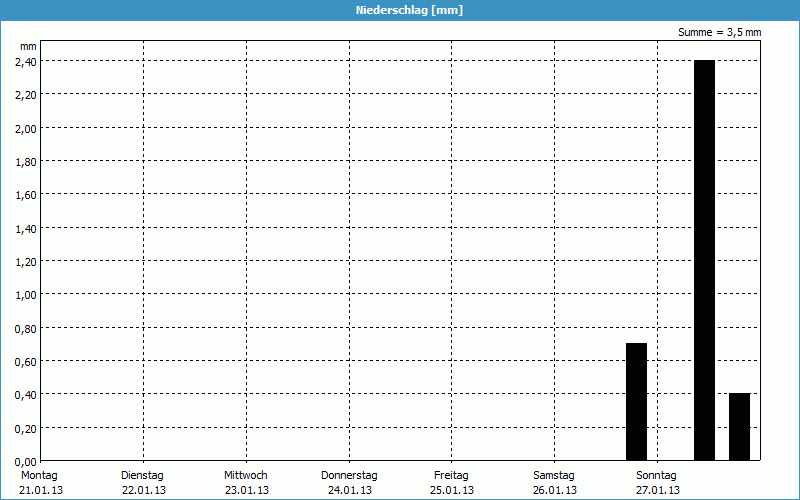Click the Niederschlag [mm] chart title
This screenshot has width=800, height=500.
click(409, 10)
